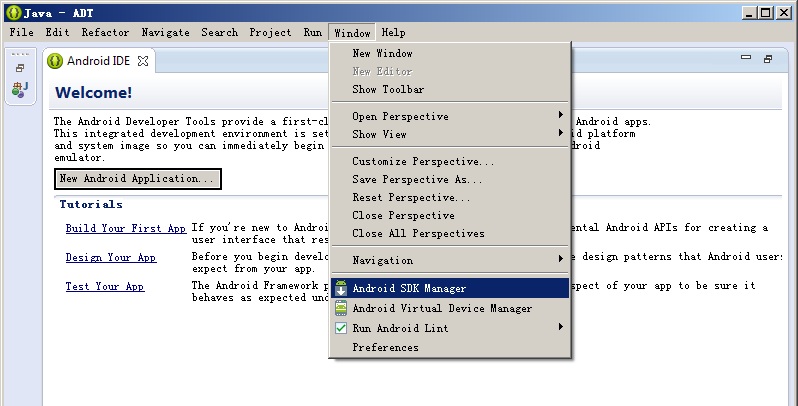Expand the Show View submenu arrow

click(560, 133)
